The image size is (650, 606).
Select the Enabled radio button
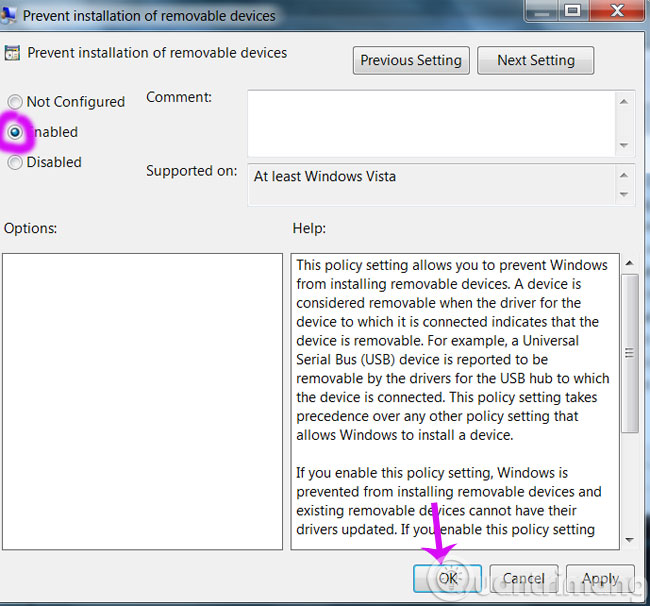point(15,132)
